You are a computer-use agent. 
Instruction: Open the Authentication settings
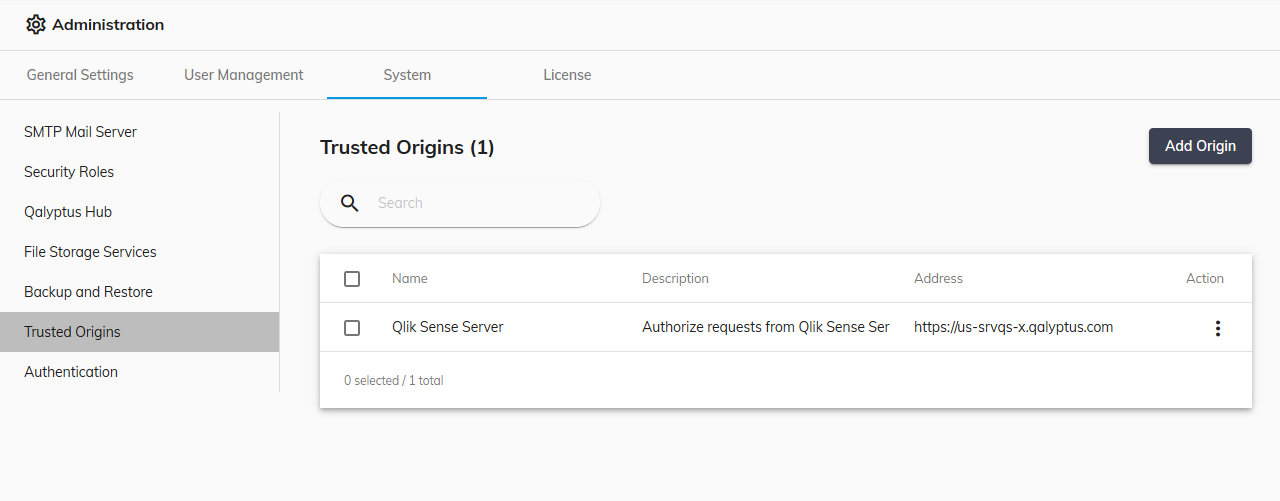139,372
